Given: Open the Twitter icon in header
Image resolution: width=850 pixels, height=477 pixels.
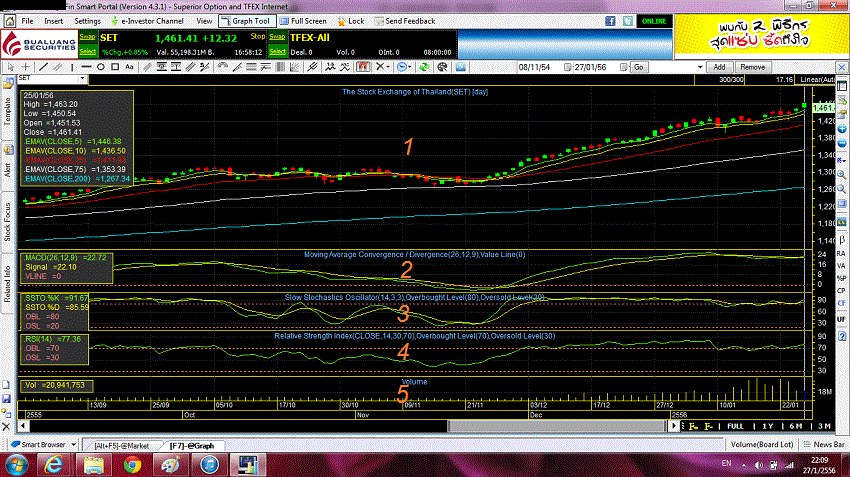Looking at the screenshot, I should tap(628, 21).
